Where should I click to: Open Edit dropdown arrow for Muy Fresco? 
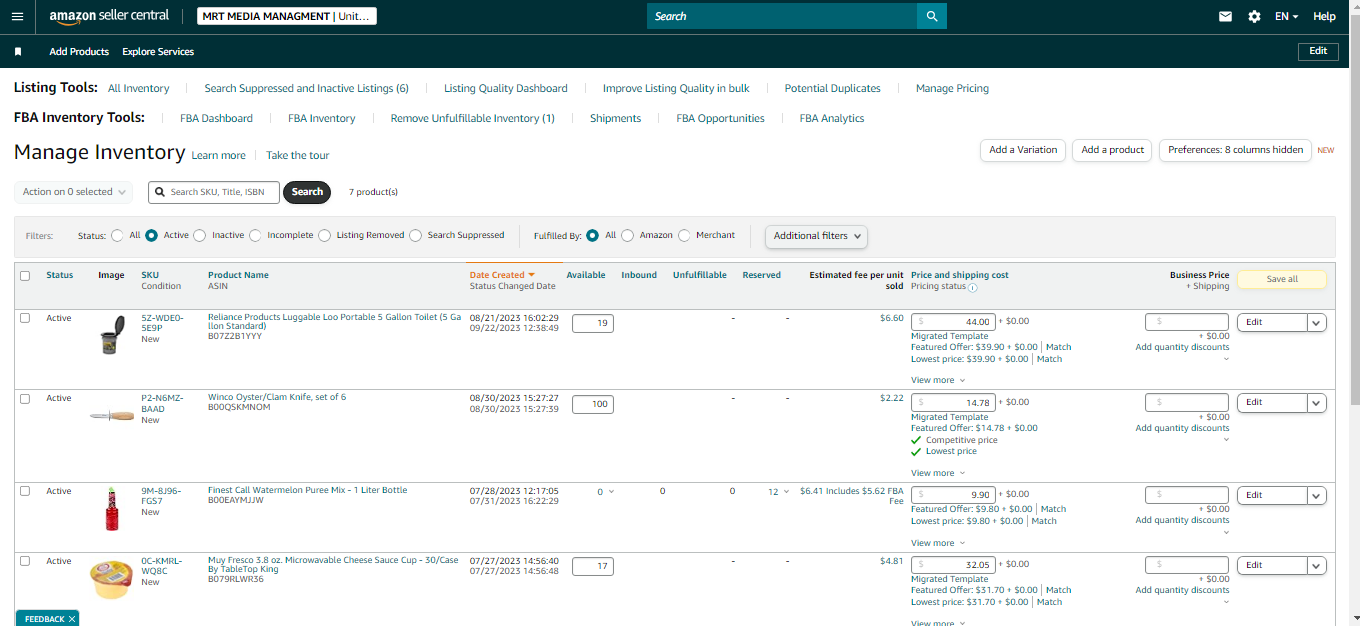pos(1317,565)
